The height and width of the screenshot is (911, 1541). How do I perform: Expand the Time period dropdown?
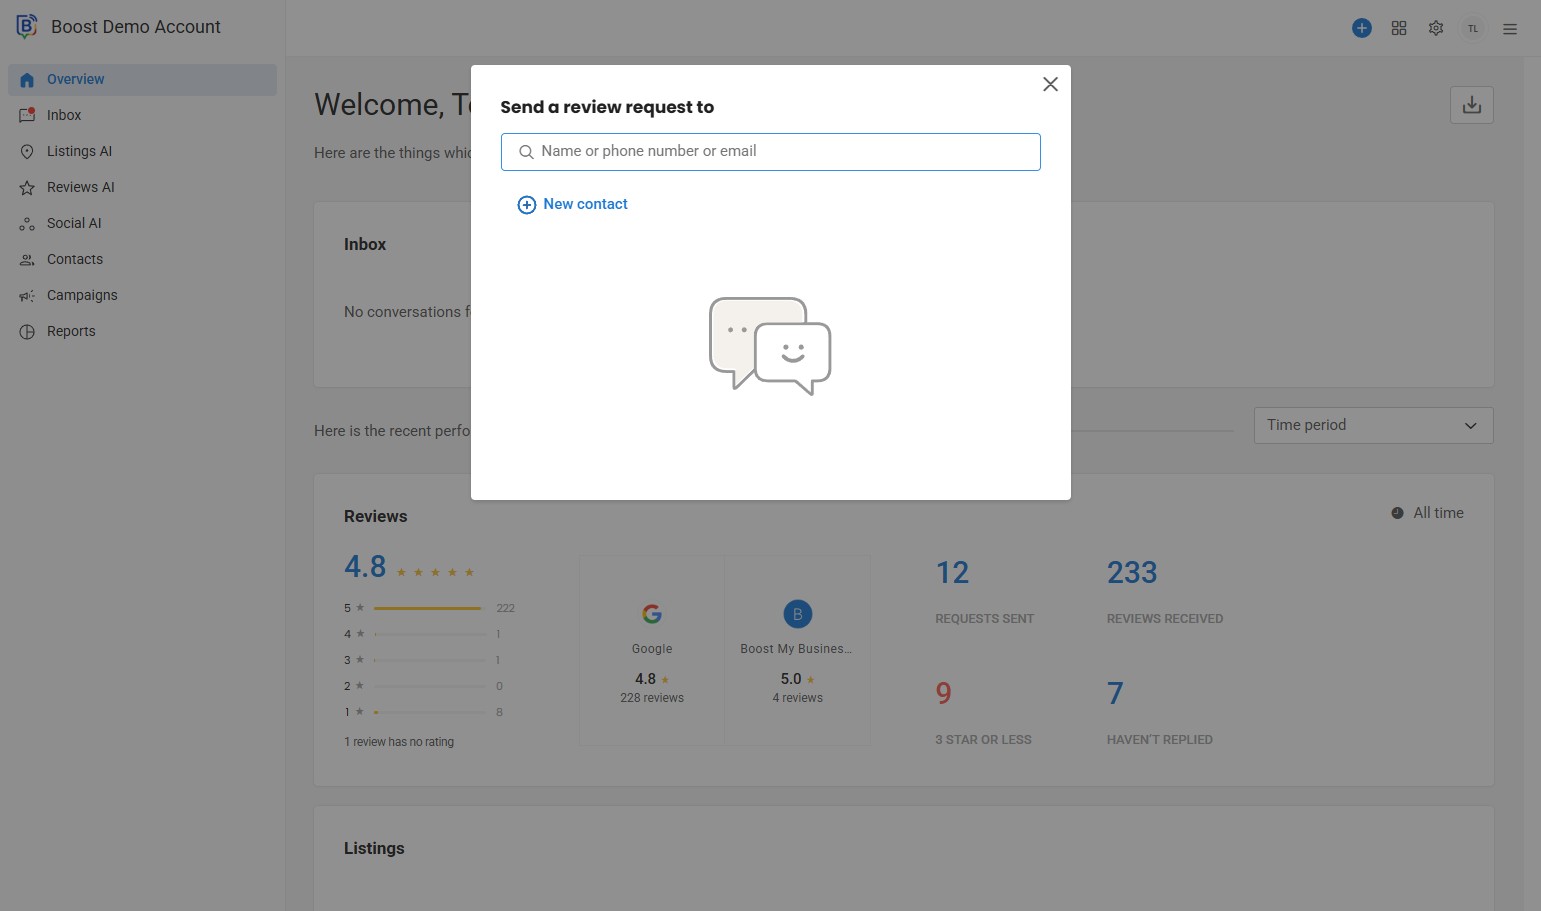point(1372,425)
